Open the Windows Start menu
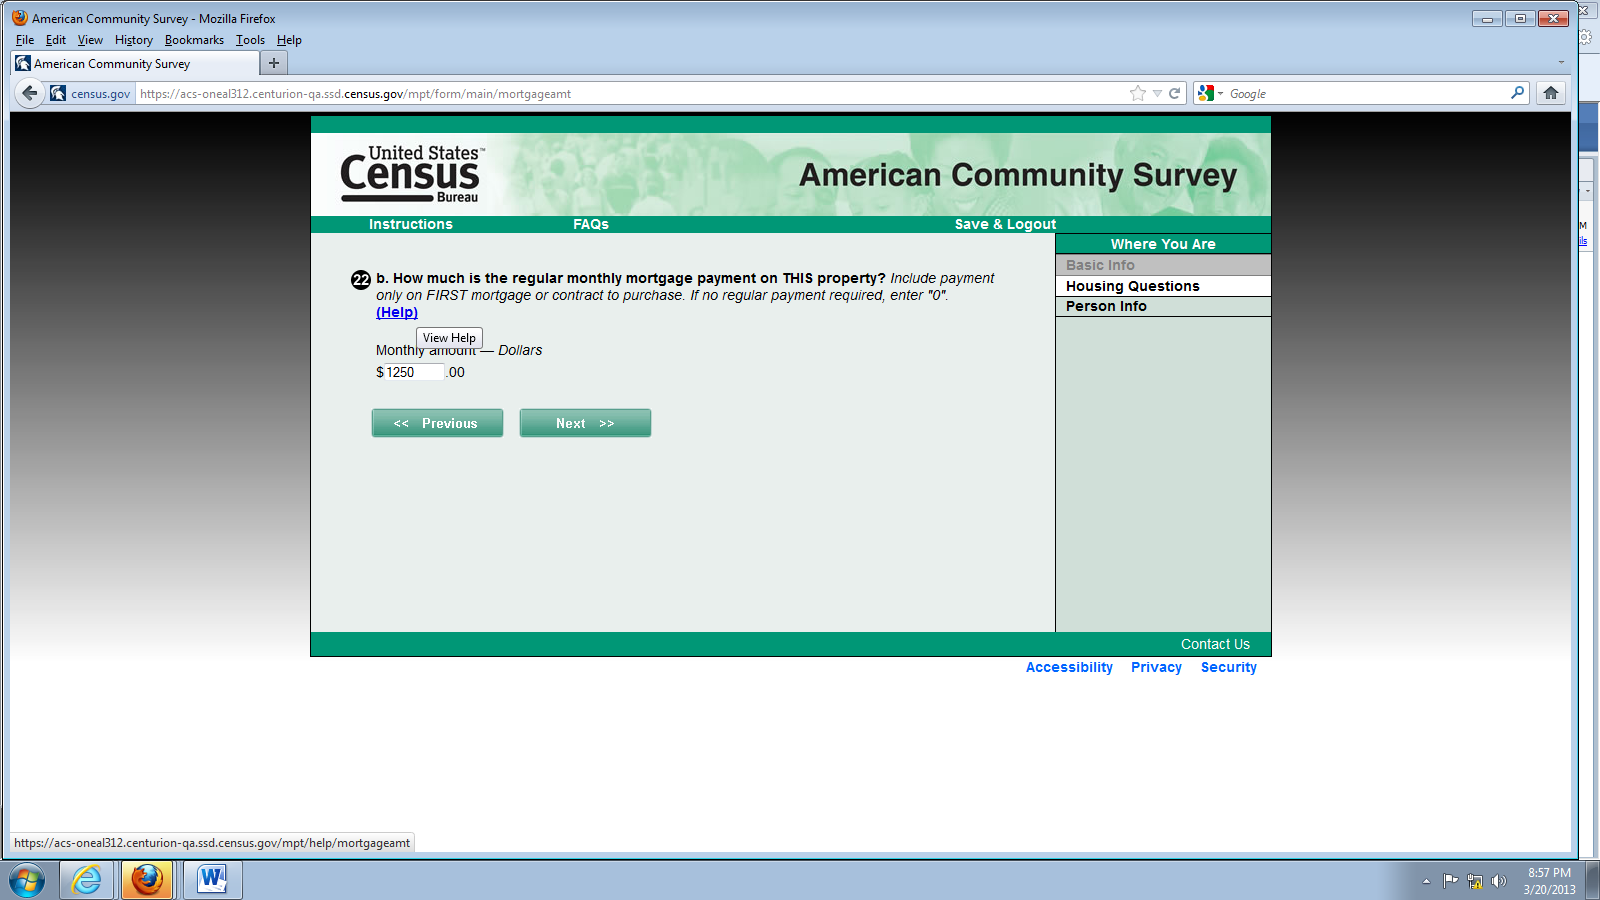 [27, 881]
